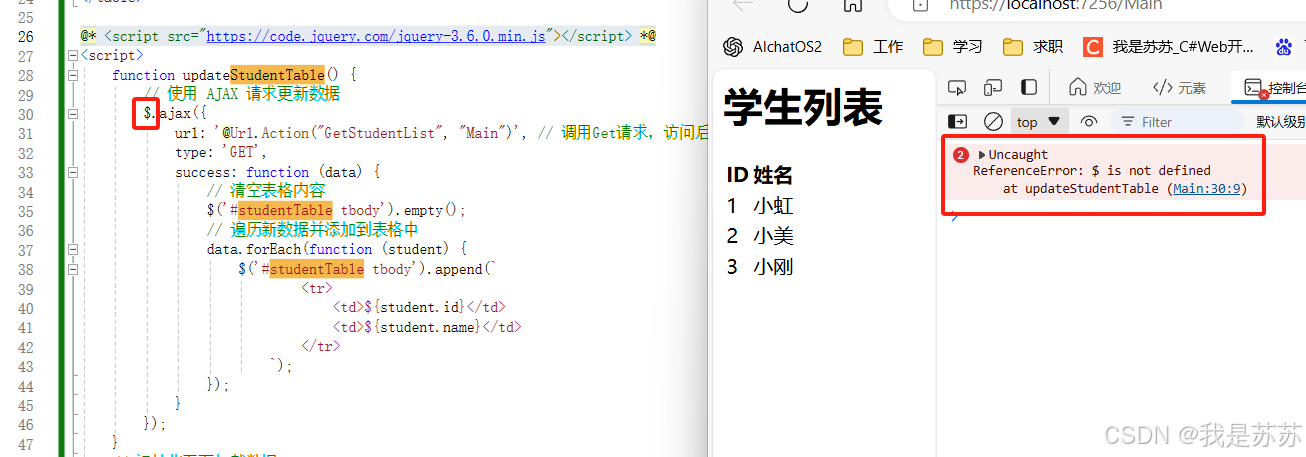Collapse updateStudentTable function at line 28
This screenshot has height=457, width=1306.
pos(72,75)
